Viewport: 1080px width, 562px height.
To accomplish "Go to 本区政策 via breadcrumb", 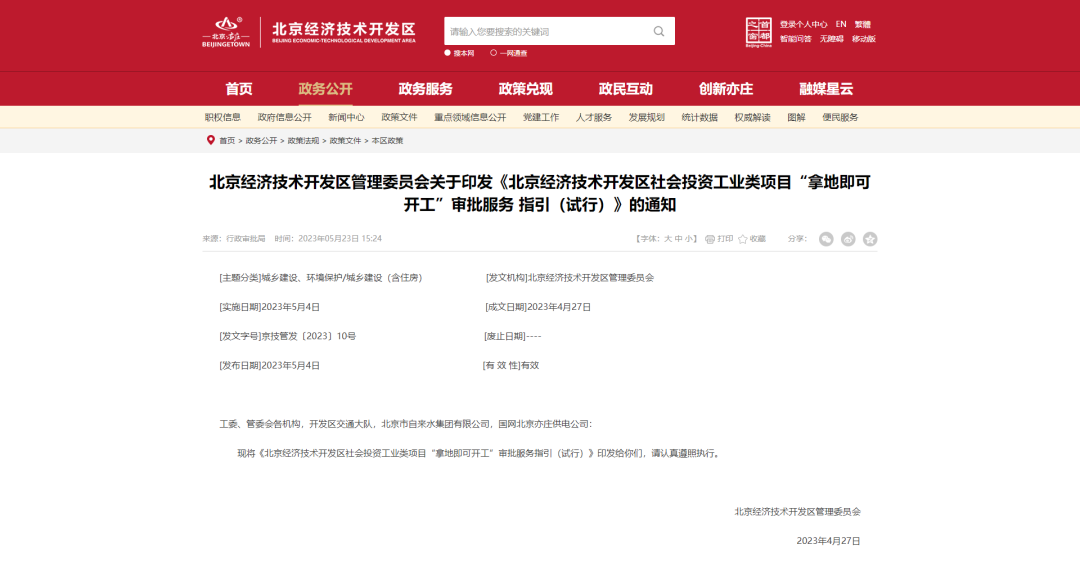I will 387,140.
